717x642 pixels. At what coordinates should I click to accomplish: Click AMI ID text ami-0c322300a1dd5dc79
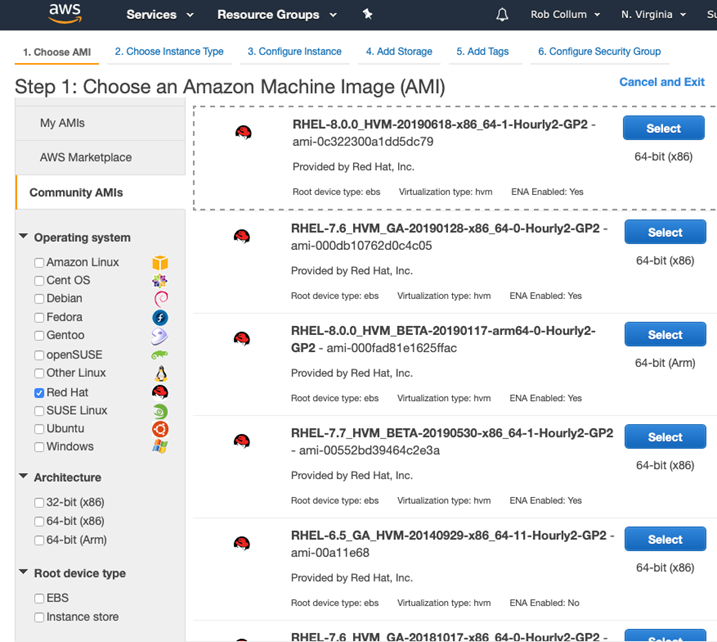tap(363, 142)
